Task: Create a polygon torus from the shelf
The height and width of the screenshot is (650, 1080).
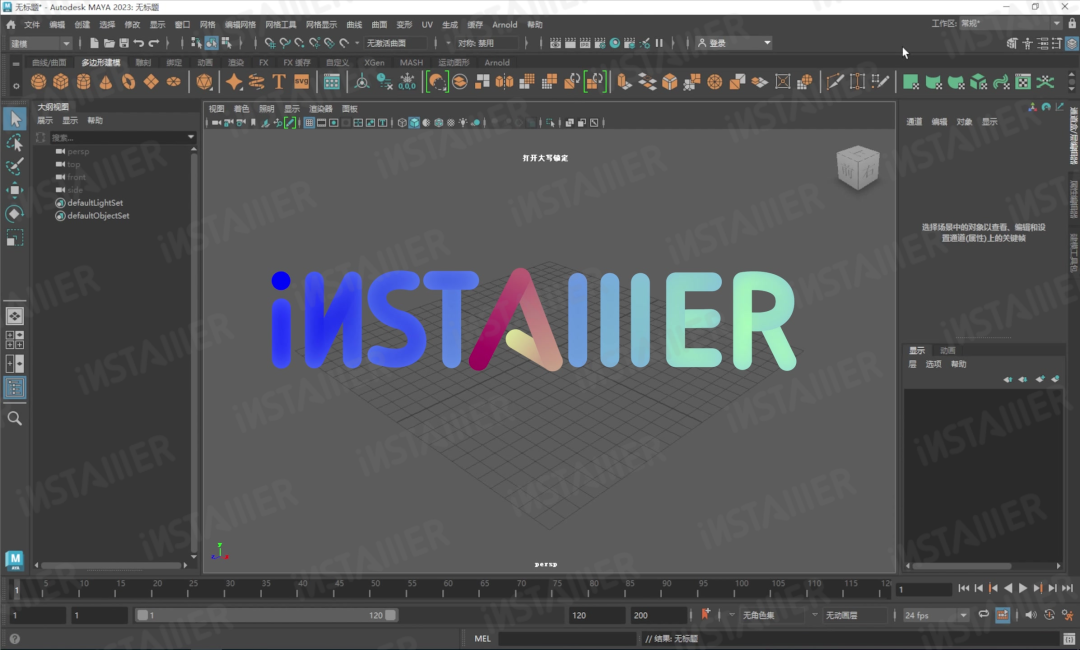Action: [128, 82]
